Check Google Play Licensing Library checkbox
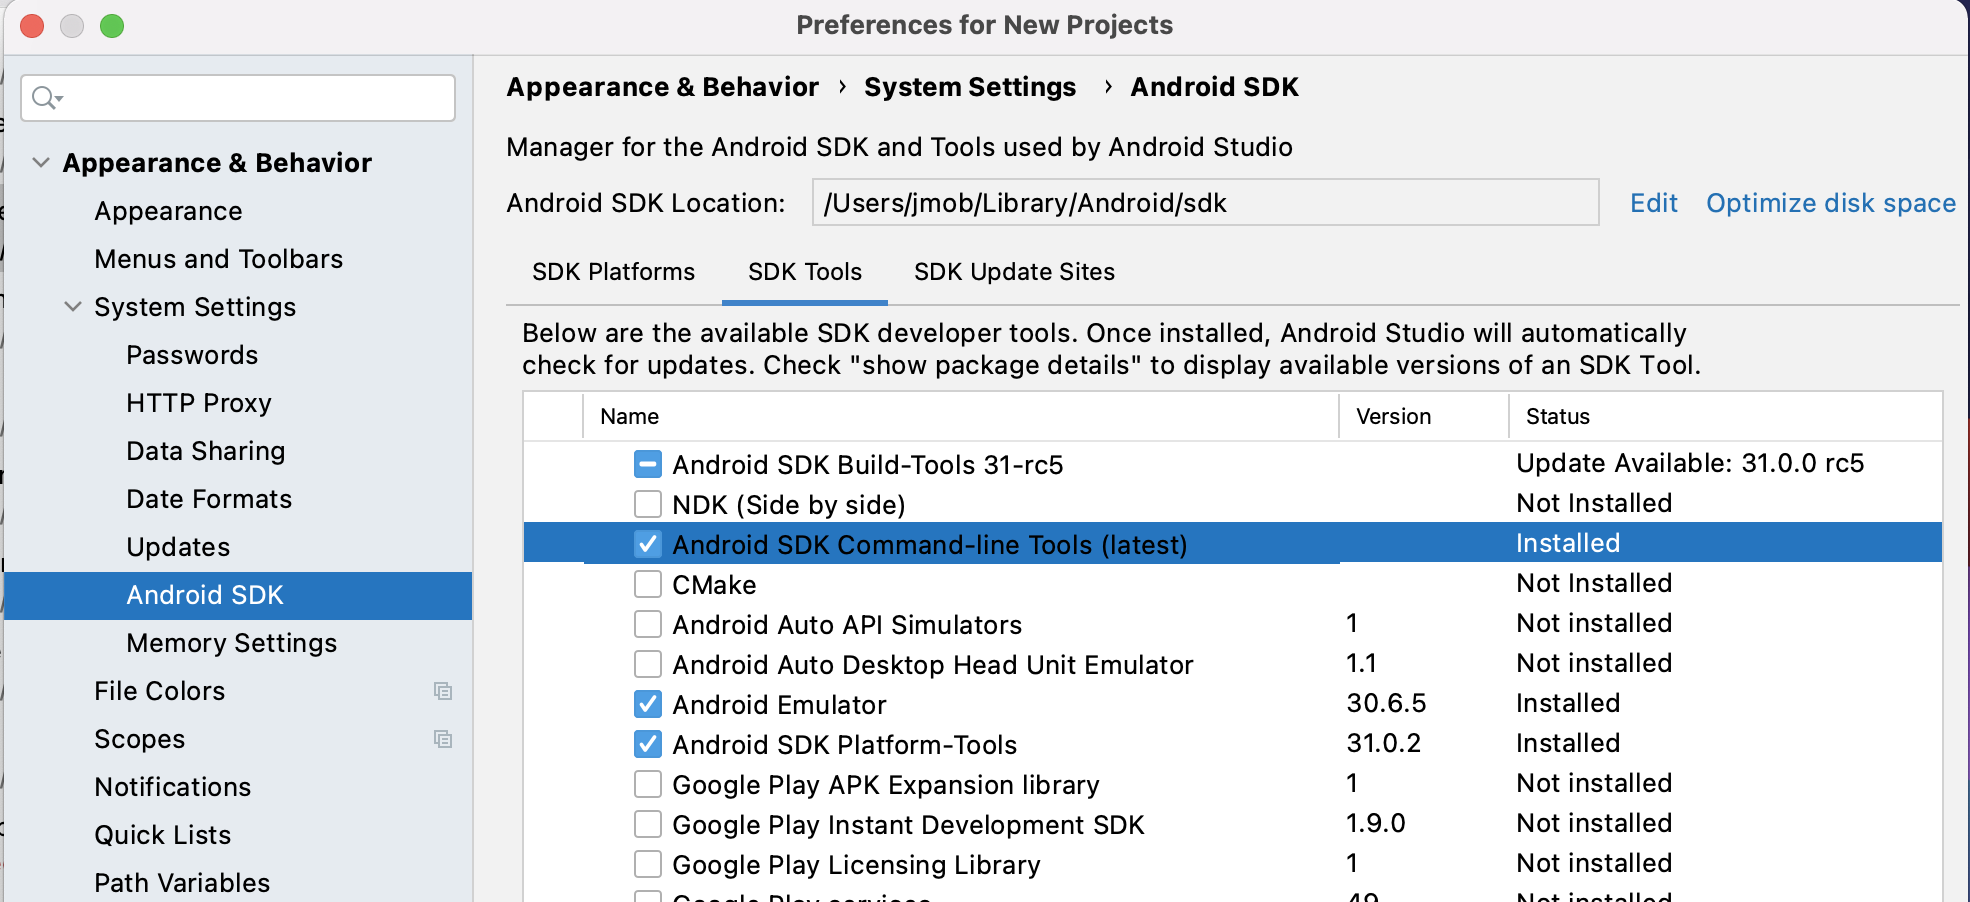The image size is (1970, 902). (x=648, y=864)
